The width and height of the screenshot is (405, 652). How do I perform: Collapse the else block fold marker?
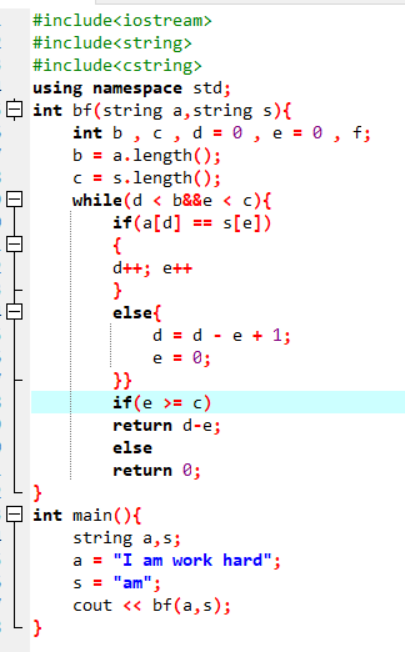tap(15, 311)
